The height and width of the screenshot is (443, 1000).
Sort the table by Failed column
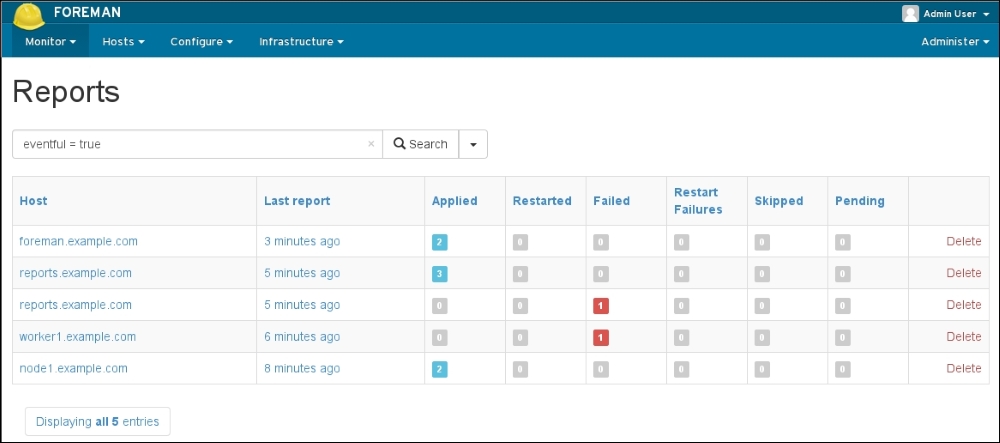click(x=611, y=201)
